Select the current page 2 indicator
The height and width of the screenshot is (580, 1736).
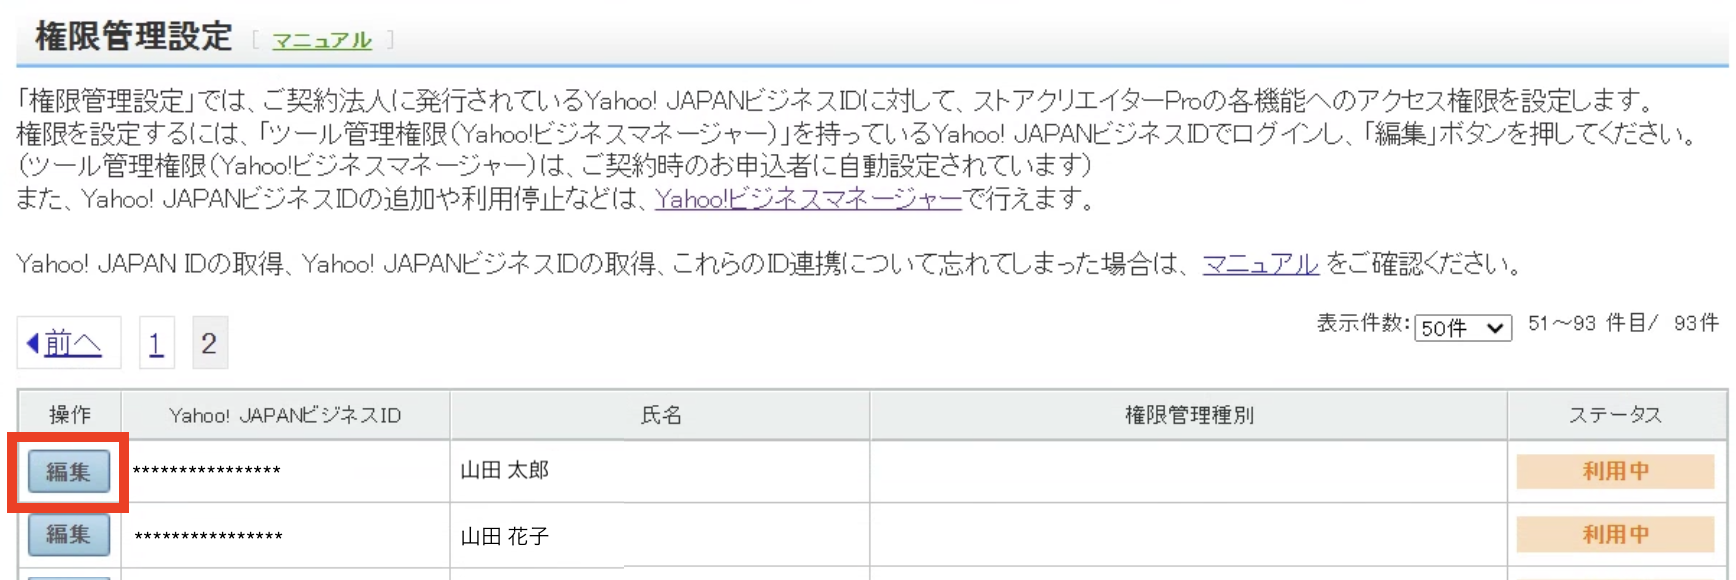click(x=209, y=343)
